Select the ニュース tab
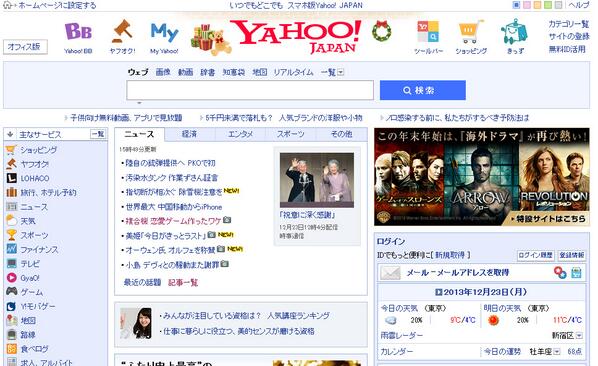Viewport: 598px width, 366px height. coord(140,134)
